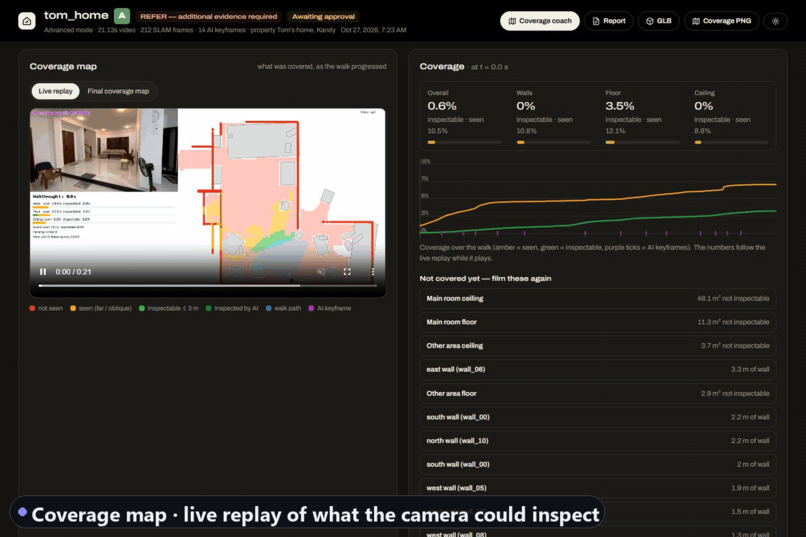Unmute the replay video audio
806x537 pixels.
[x=321, y=272]
